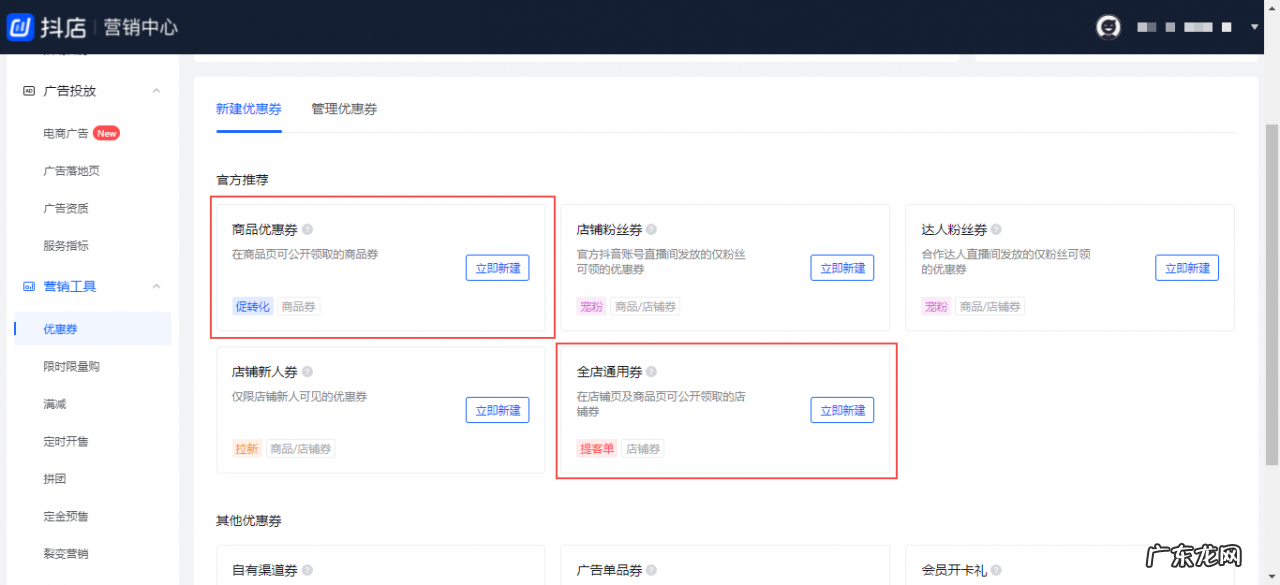Click the question icon next to 店铺新人券

coord(307,370)
